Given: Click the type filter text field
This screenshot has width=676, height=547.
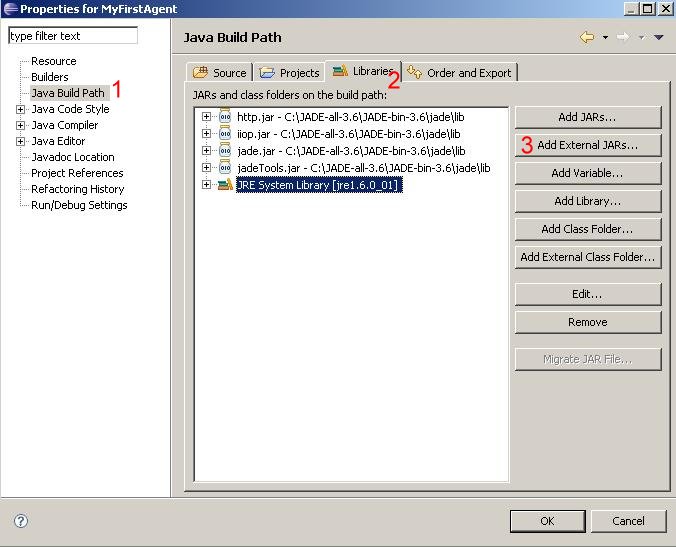Looking at the screenshot, I should (x=72, y=36).
